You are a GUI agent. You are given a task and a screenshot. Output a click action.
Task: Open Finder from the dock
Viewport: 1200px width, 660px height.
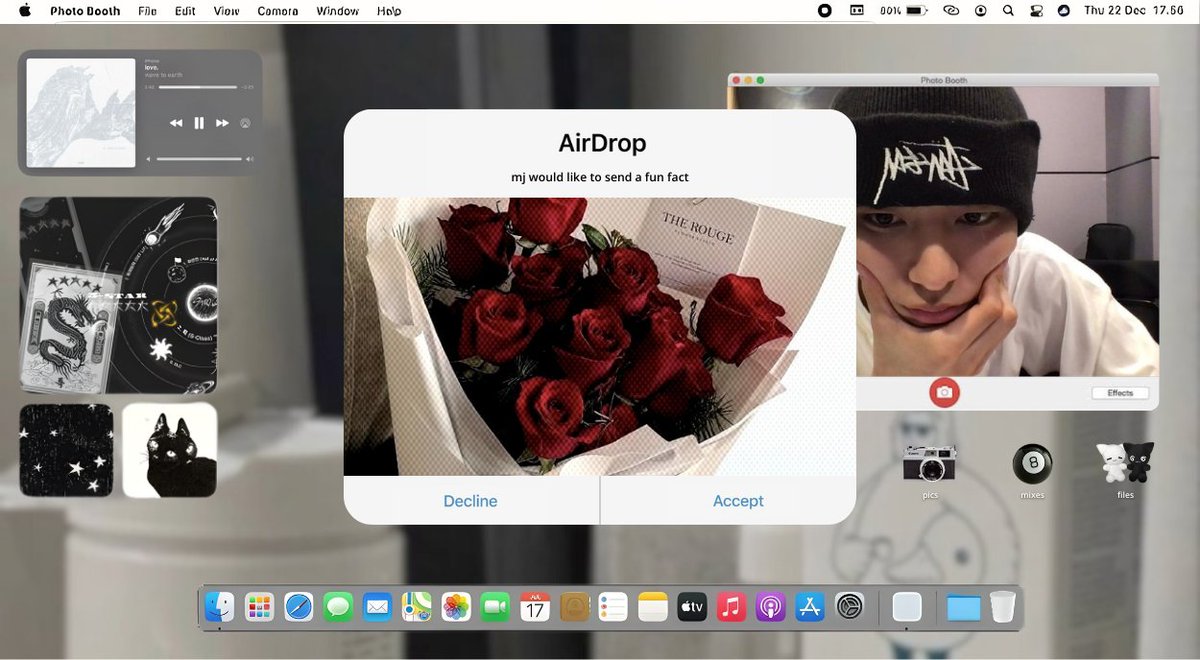coord(220,606)
